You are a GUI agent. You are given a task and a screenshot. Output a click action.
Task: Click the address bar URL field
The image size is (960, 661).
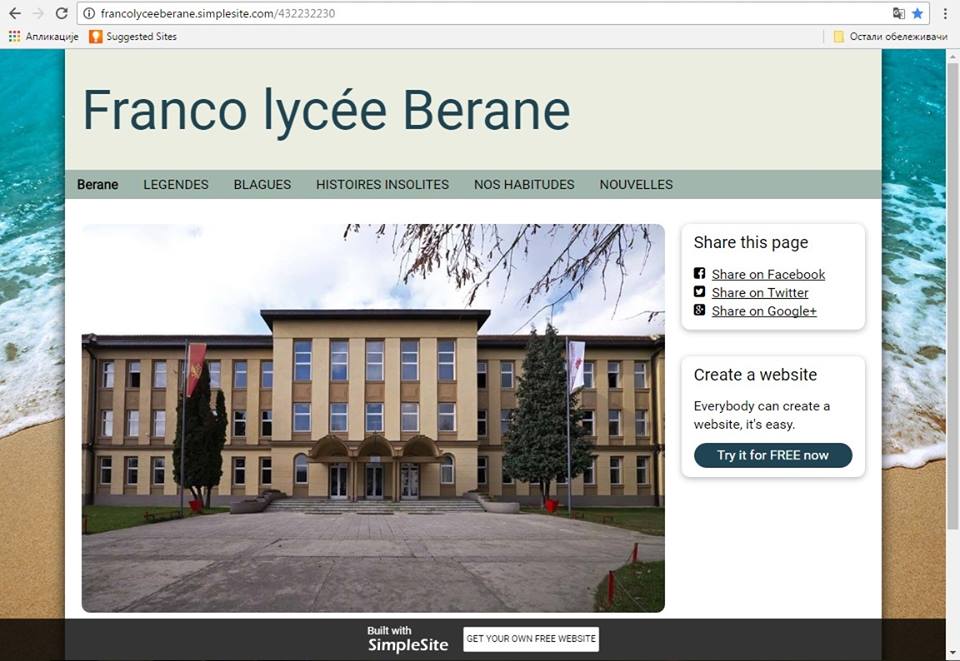coord(480,14)
